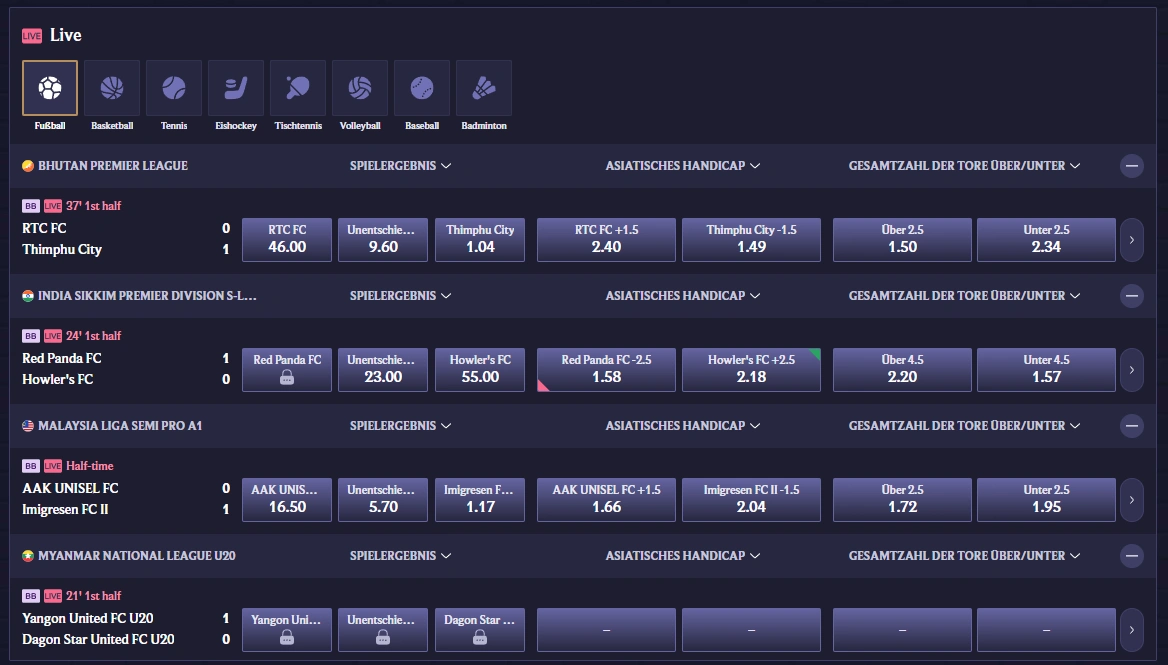The height and width of the screenshot is (665, 1168).
Task: Bet on AAK UNIS... at 16.50
Action: (x=287, y=500)
